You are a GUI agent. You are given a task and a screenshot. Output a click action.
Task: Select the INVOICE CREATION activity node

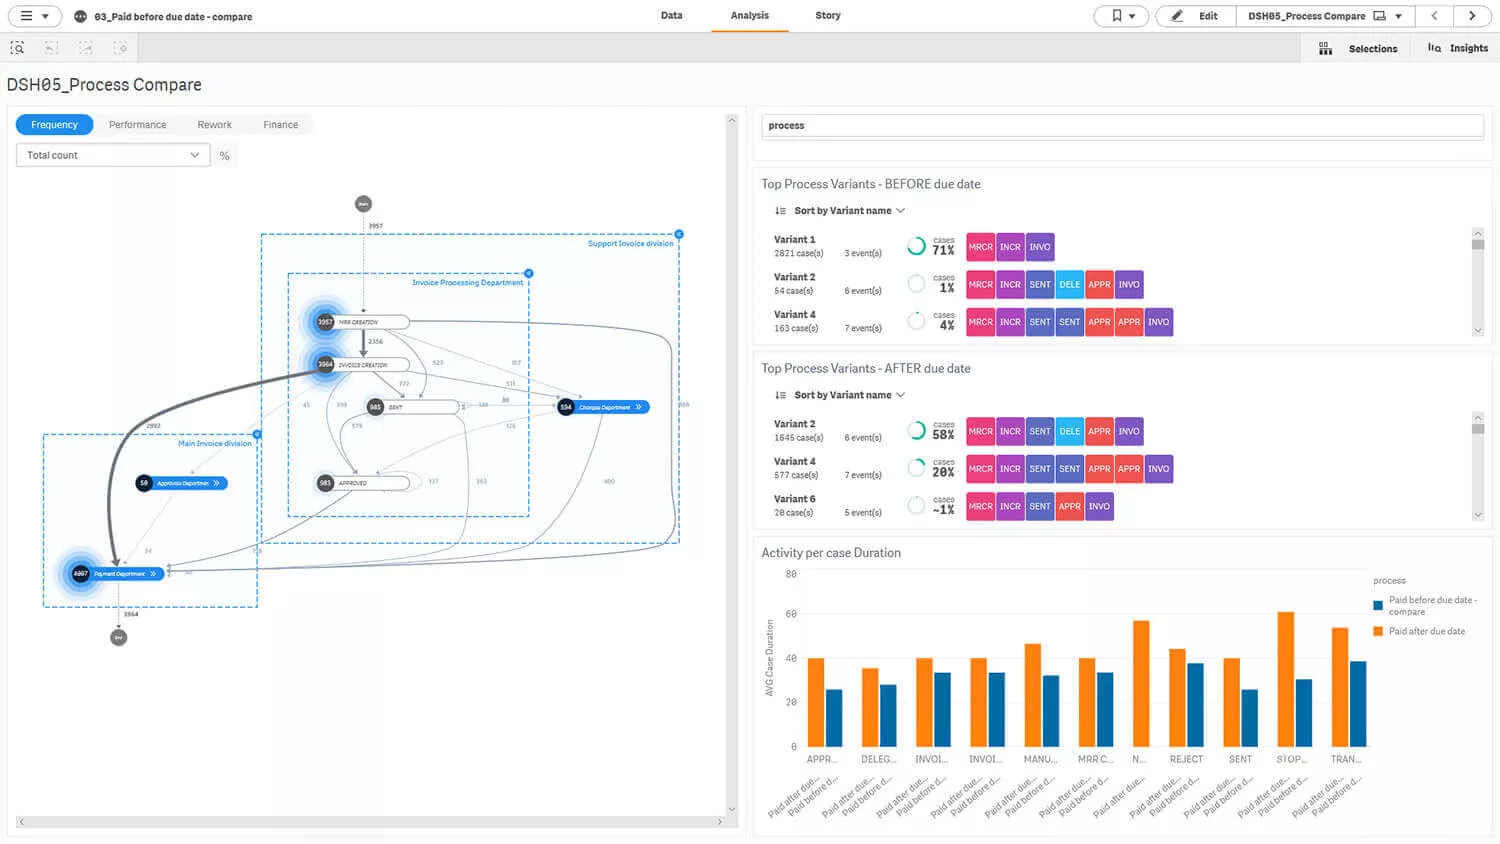coord(362,364)
